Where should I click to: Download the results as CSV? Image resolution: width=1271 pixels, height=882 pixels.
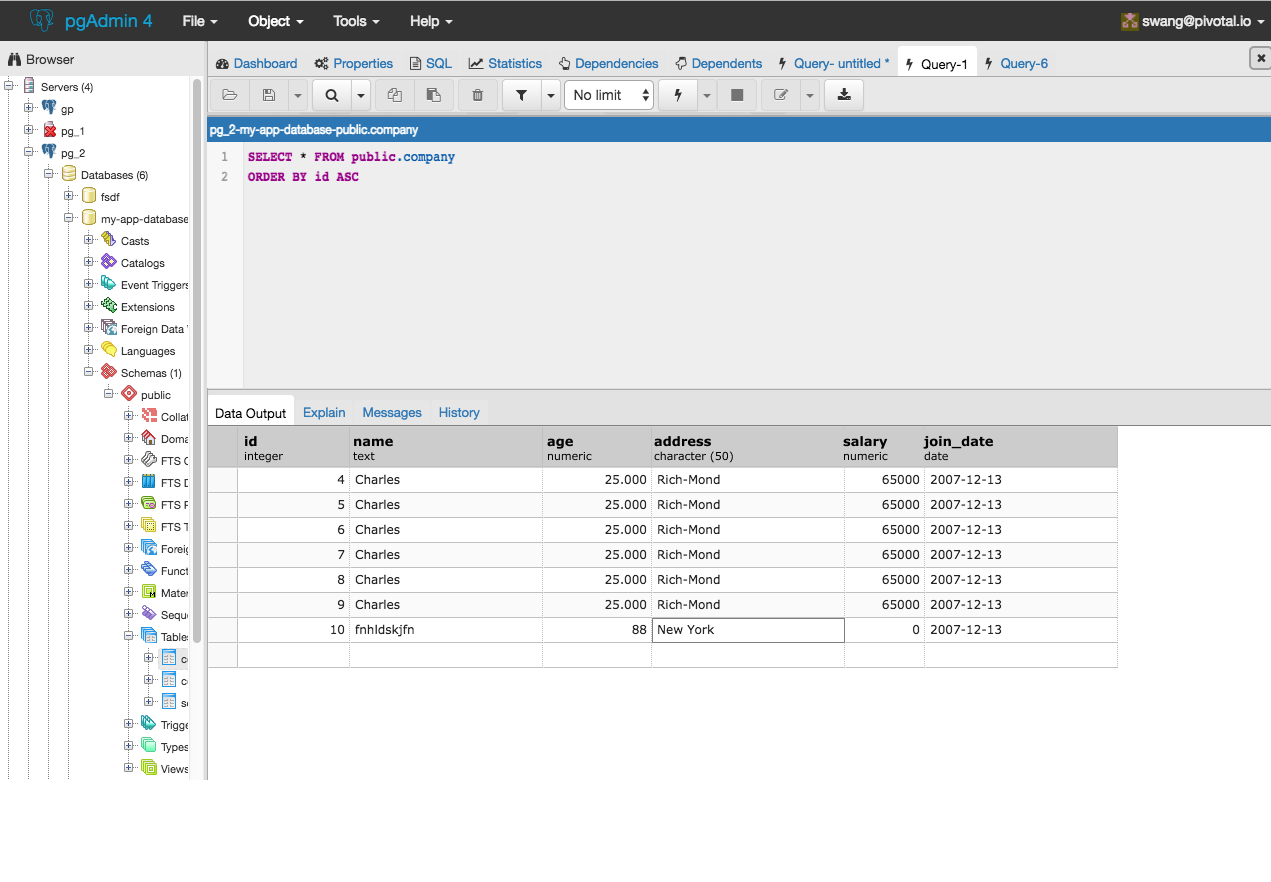844,95
